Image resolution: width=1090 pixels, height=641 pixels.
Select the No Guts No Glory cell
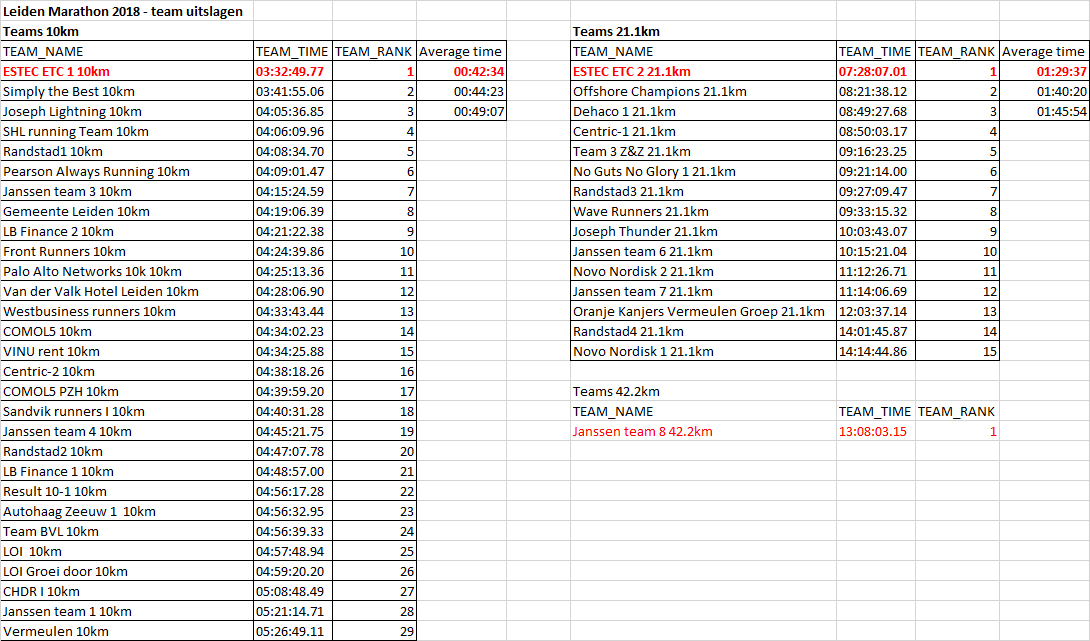[x=654, y=171]
